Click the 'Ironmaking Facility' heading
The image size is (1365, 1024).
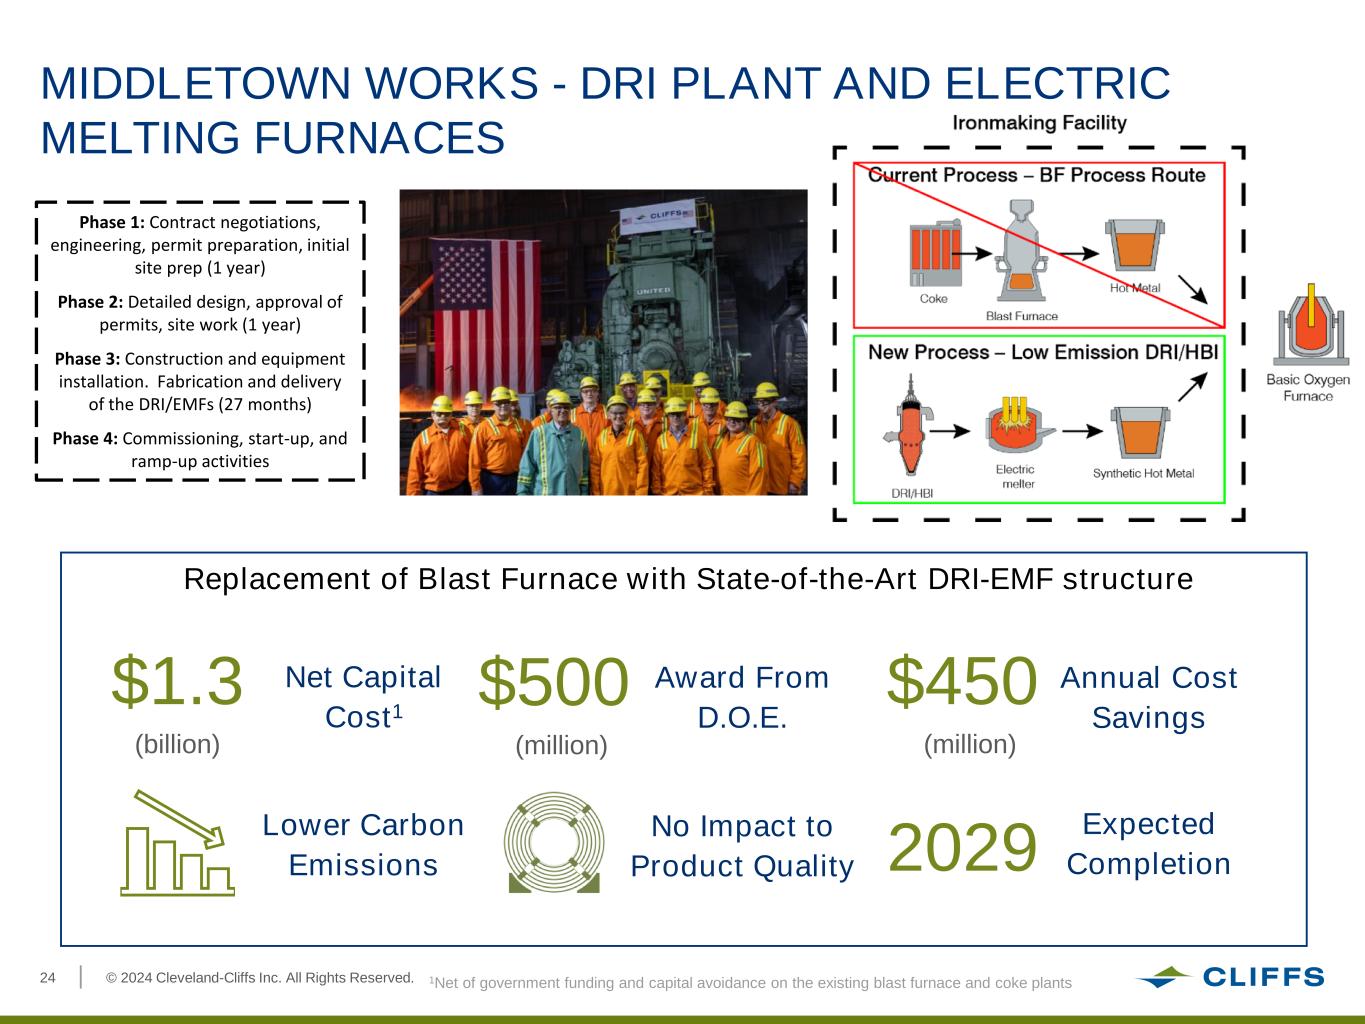[1039, 123]
